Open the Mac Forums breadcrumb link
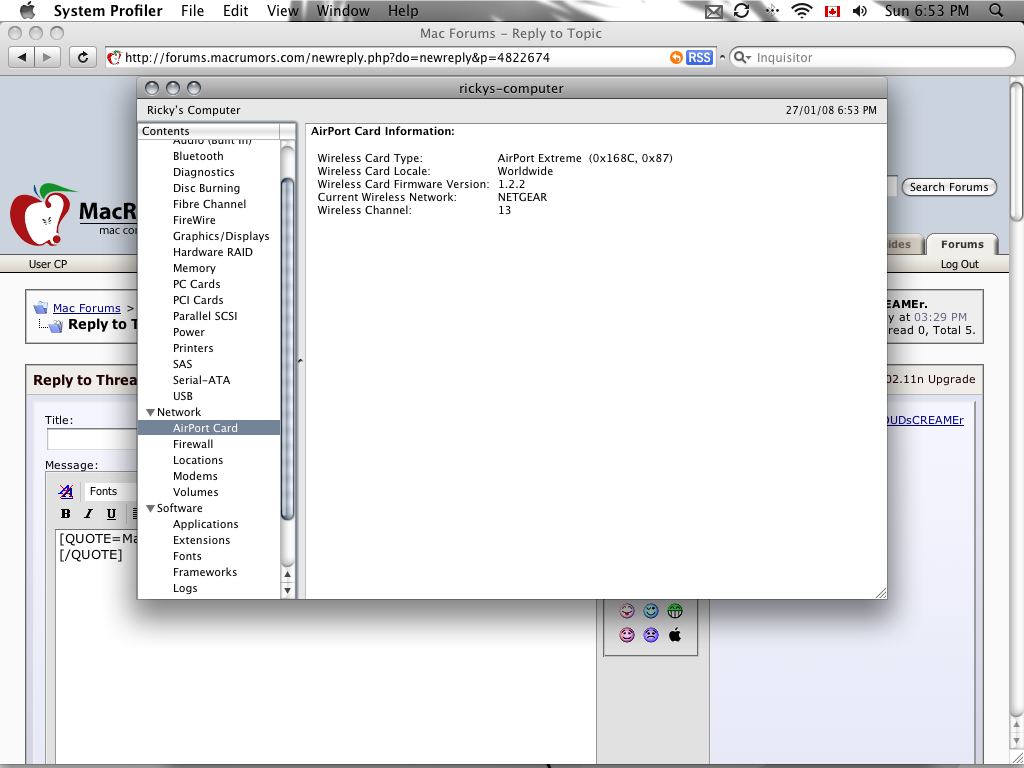This screenshot has width=1024, height=768. (87, 308)
